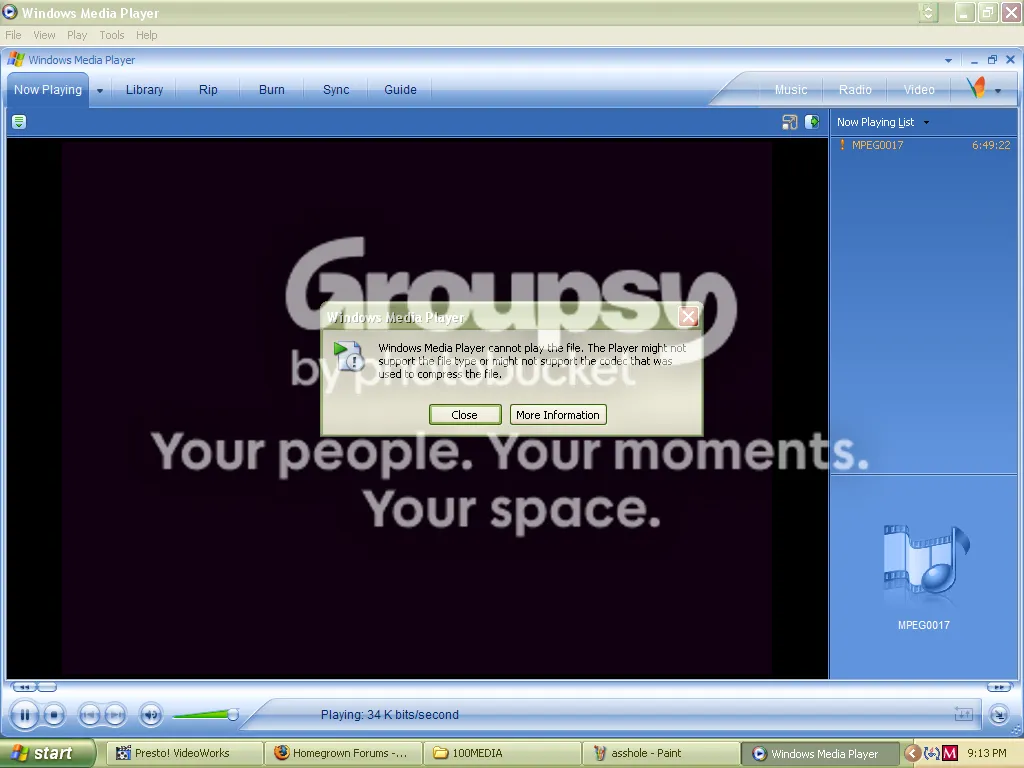
Task: Switch to the Now Playing tab
Action: pos(48,90)
